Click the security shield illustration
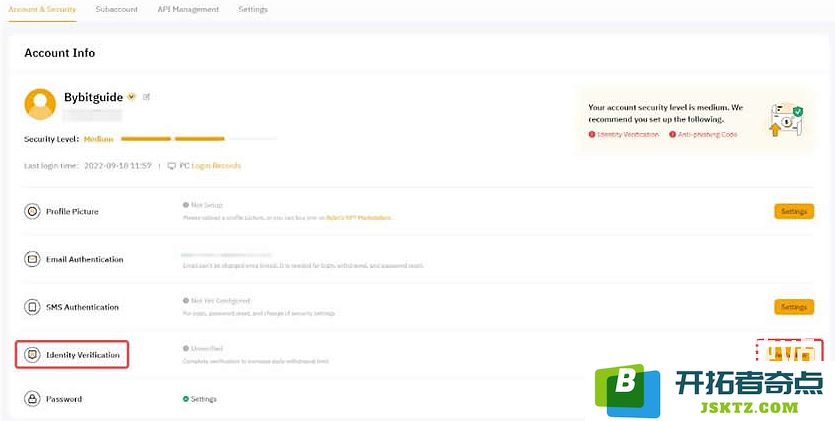 (x=786, y=121)
